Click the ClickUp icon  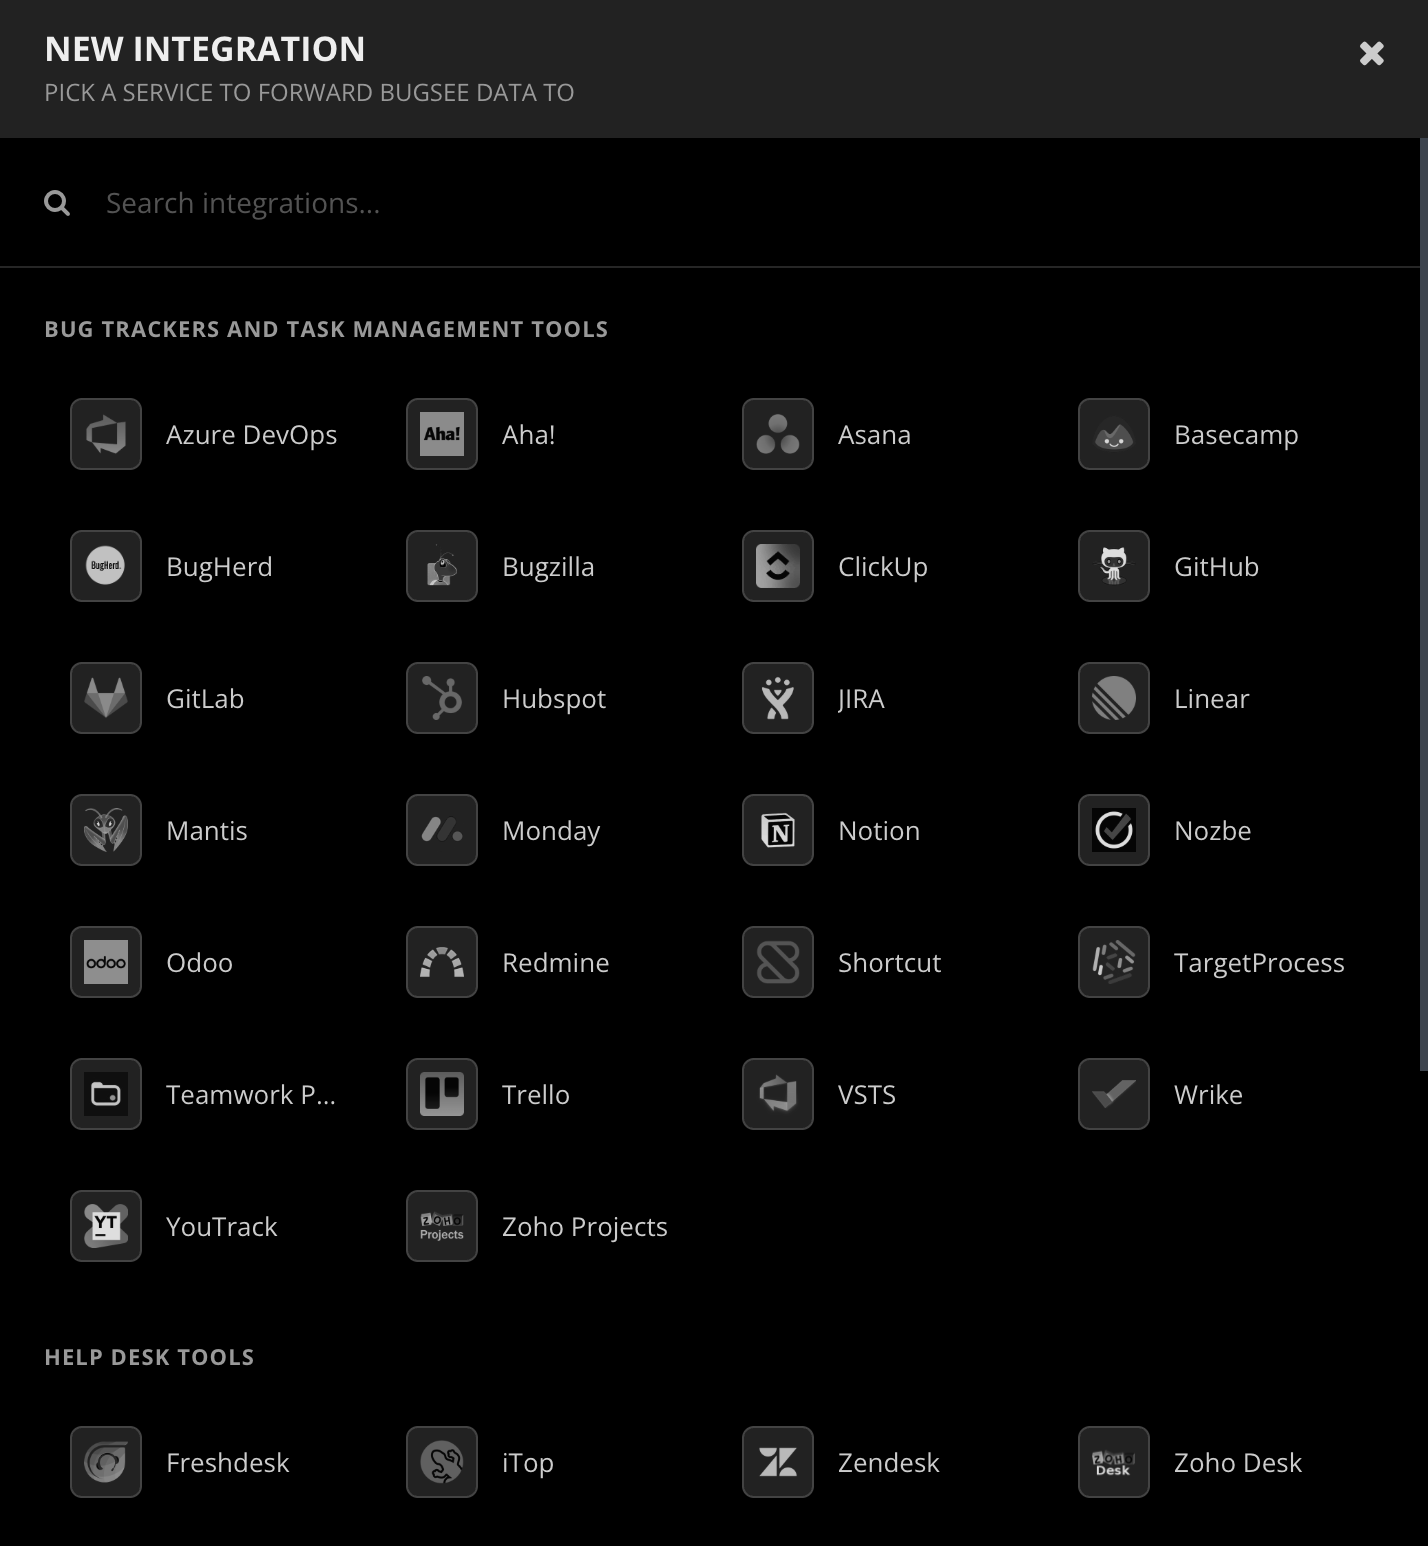[778, 566]
